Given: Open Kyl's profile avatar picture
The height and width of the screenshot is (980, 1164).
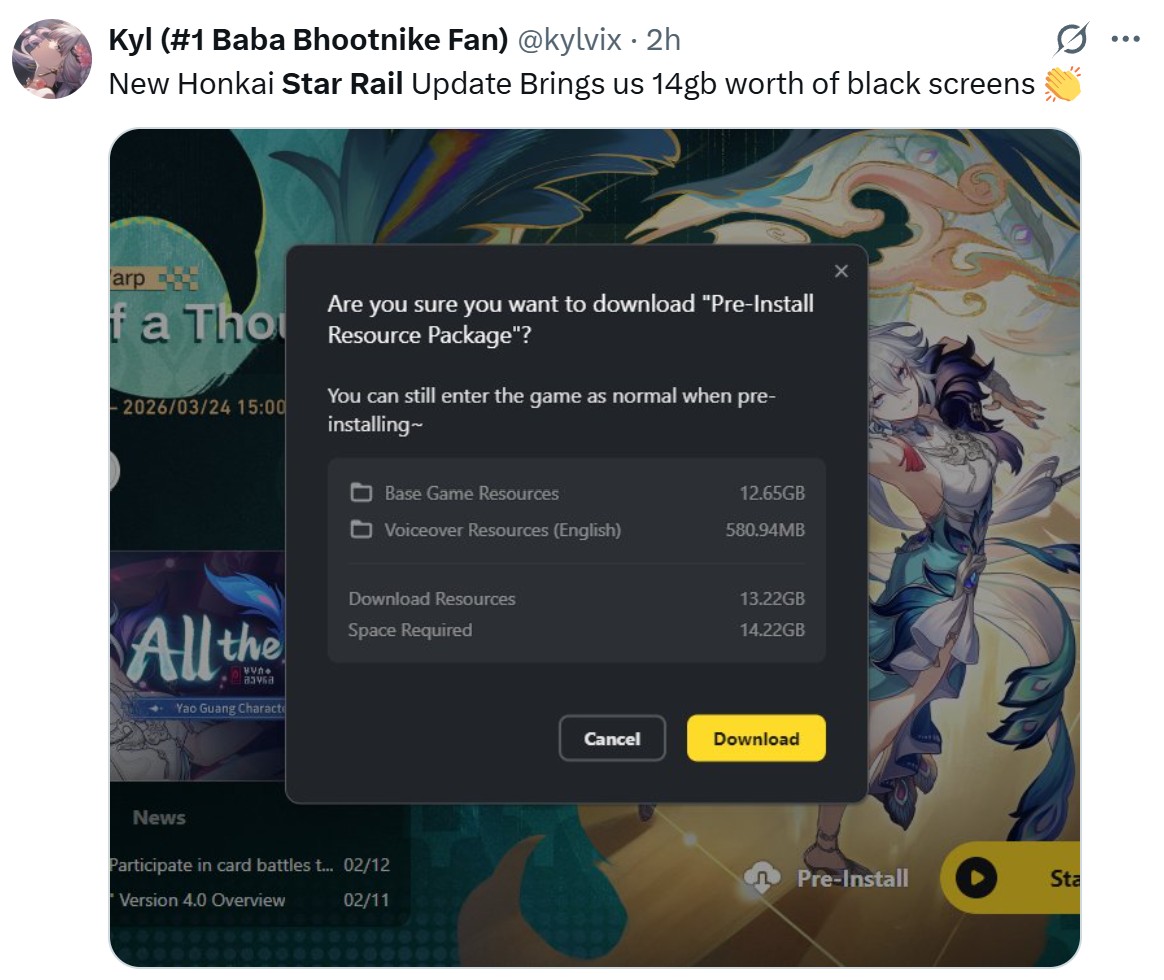Looking at the screenshot, I should 52,59.
